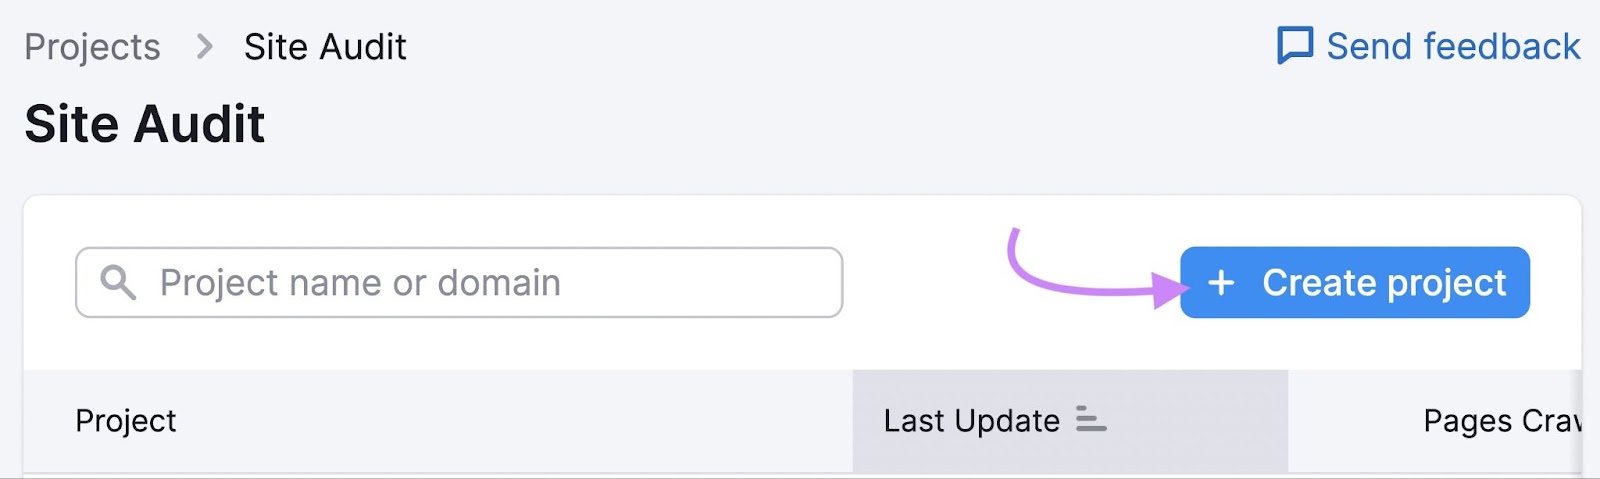1600x479 pixels.
Task: Open the Send feedback link text
Action: [x=1452, y=46]
